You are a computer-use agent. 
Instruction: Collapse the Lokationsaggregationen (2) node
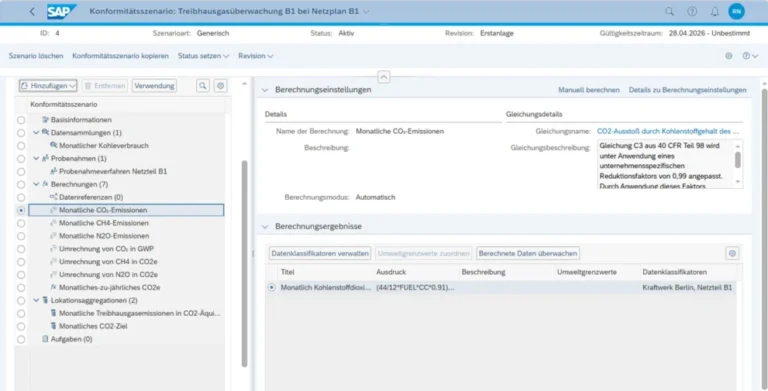(36, 300)
